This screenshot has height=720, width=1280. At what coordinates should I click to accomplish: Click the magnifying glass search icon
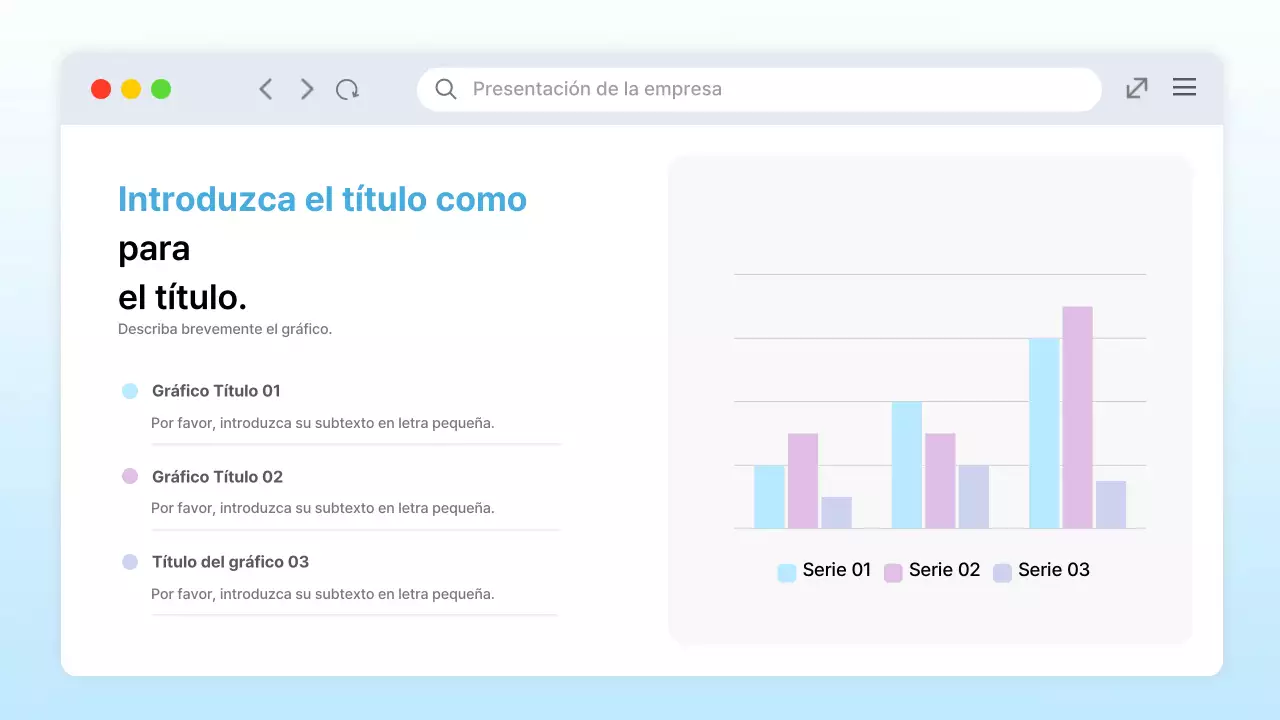(x=445, y=89)
